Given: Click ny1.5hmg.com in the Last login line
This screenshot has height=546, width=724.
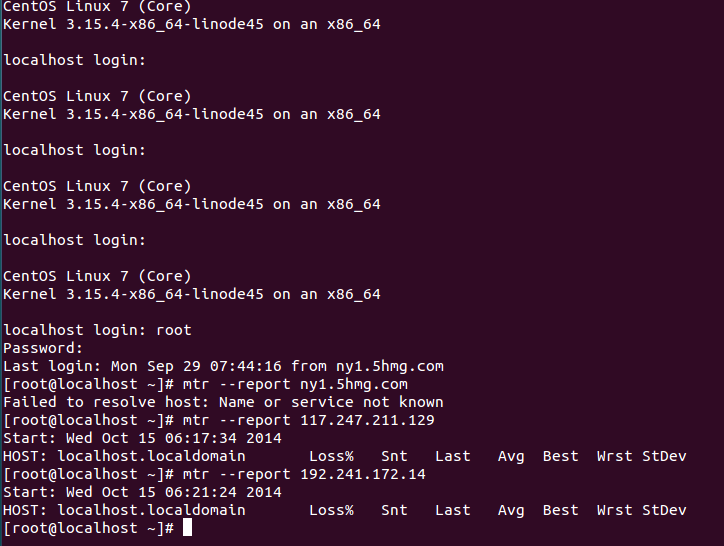Looking at the screenshot, I should pyautogui.click(x=390, y=366).
